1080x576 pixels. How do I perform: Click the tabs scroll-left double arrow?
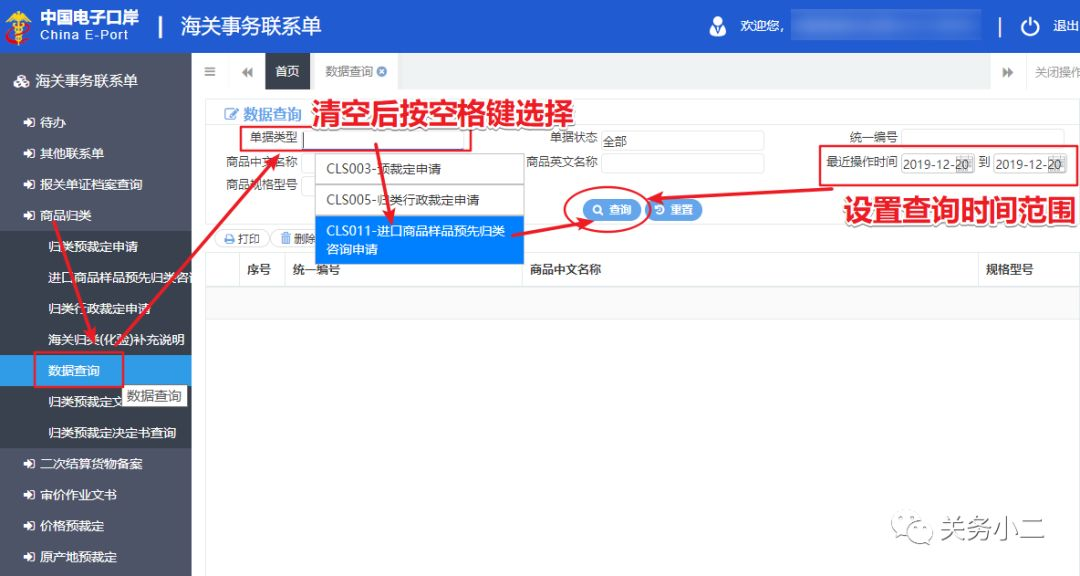(247, 72)
